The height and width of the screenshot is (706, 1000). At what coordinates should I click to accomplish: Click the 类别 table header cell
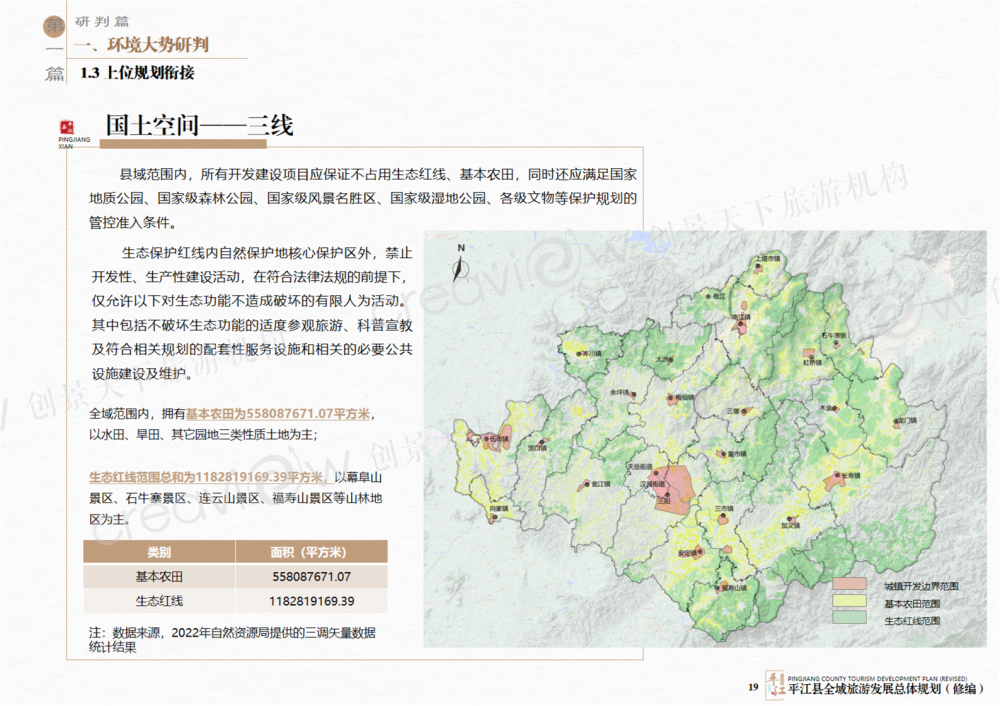coord(159,551)
